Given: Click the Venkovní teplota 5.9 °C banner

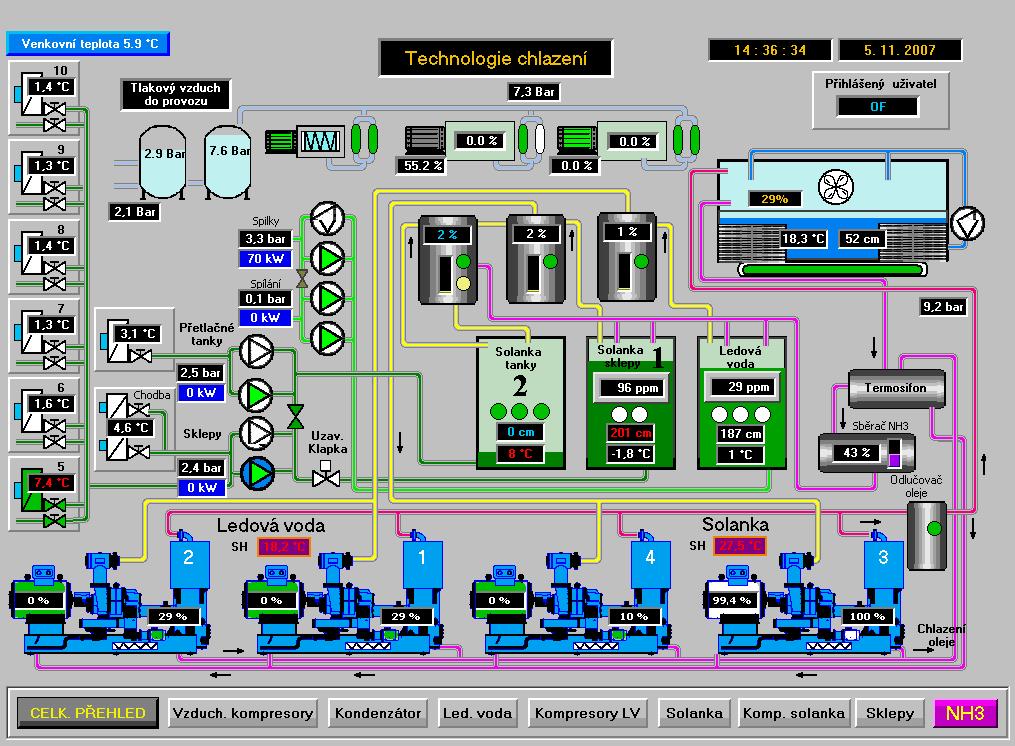Looking at the screenshot, I should click(88, 43).
